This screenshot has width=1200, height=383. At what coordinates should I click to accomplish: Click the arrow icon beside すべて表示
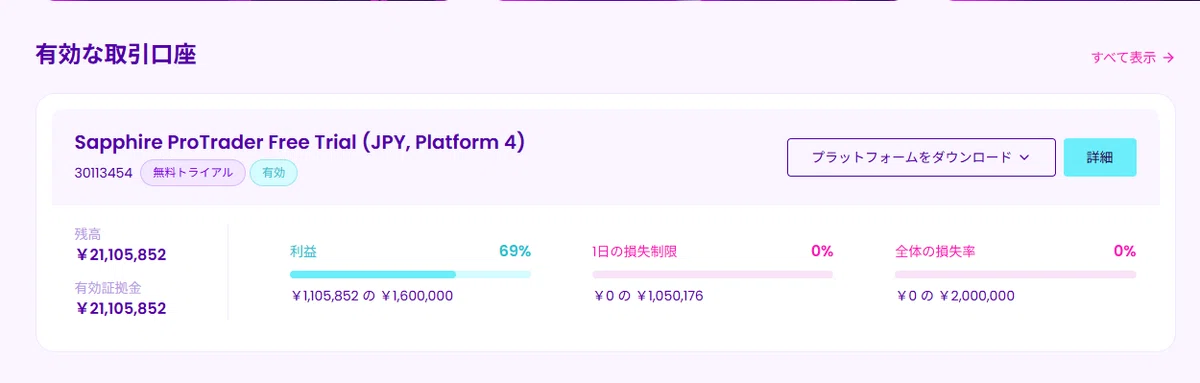coord(1168,58)
